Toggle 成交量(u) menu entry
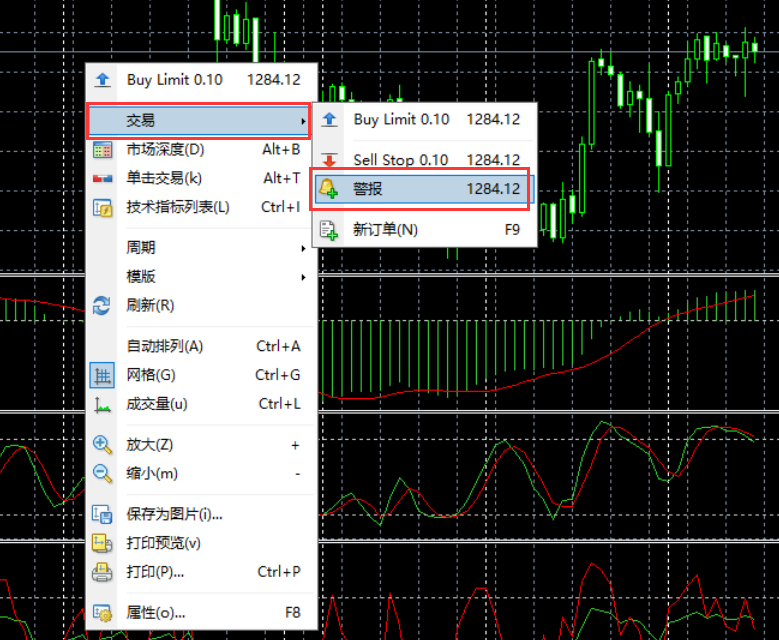 pos(201,404)
